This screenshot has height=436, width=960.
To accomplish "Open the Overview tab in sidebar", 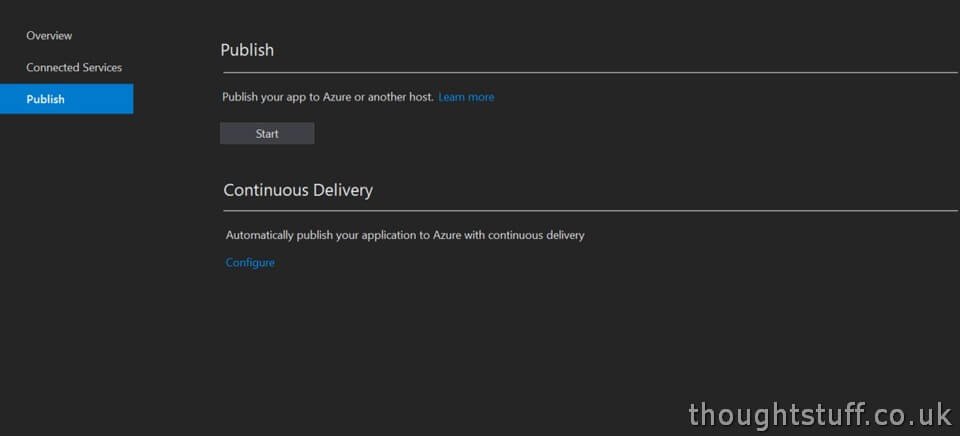I will 49,36.
